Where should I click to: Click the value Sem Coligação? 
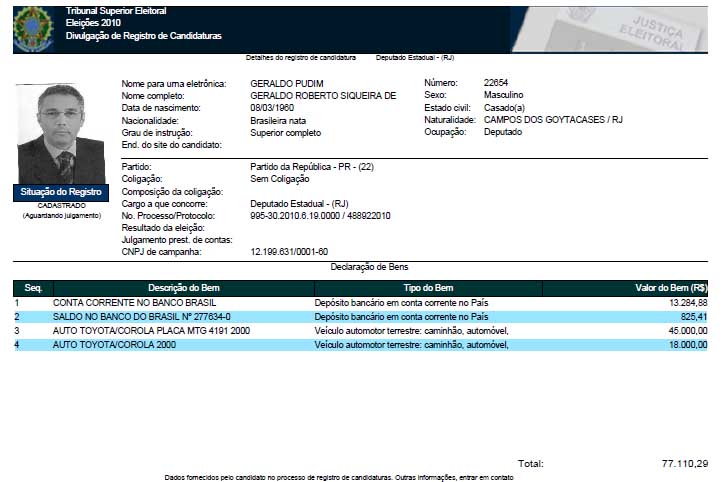pos(280,179)
